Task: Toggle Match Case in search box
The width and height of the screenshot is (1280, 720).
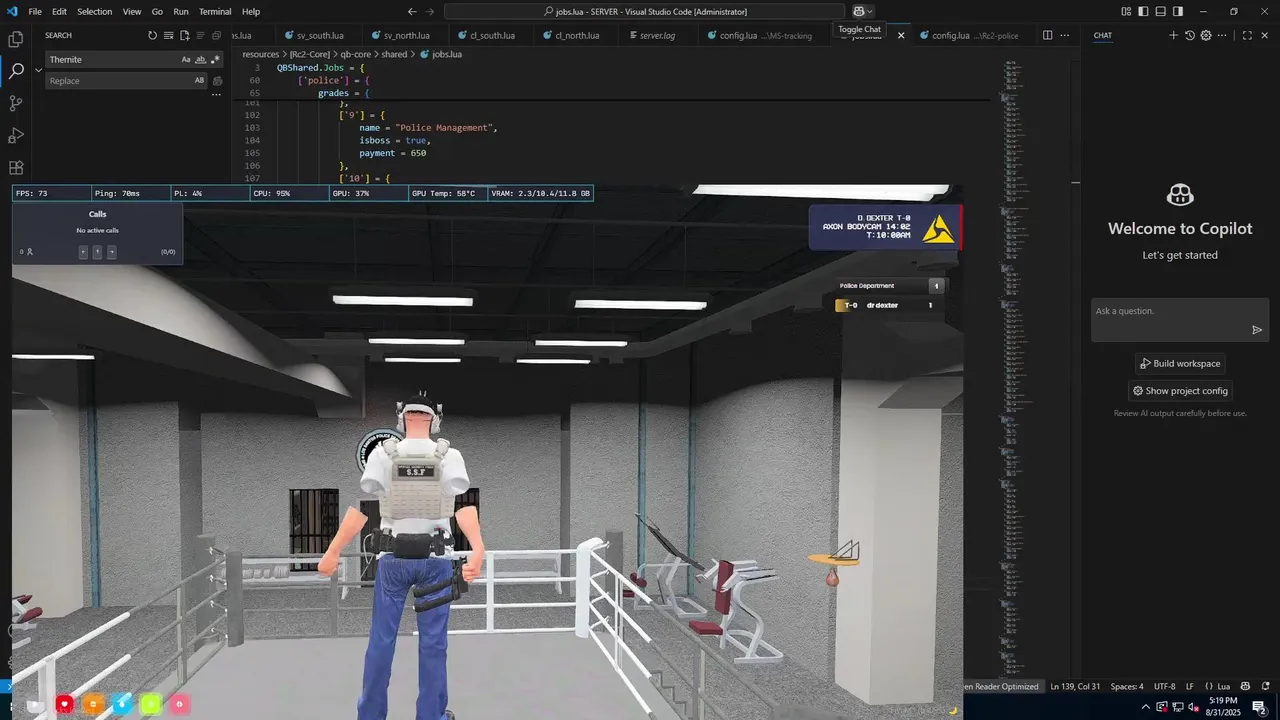Action: click(x=186, y=59)
